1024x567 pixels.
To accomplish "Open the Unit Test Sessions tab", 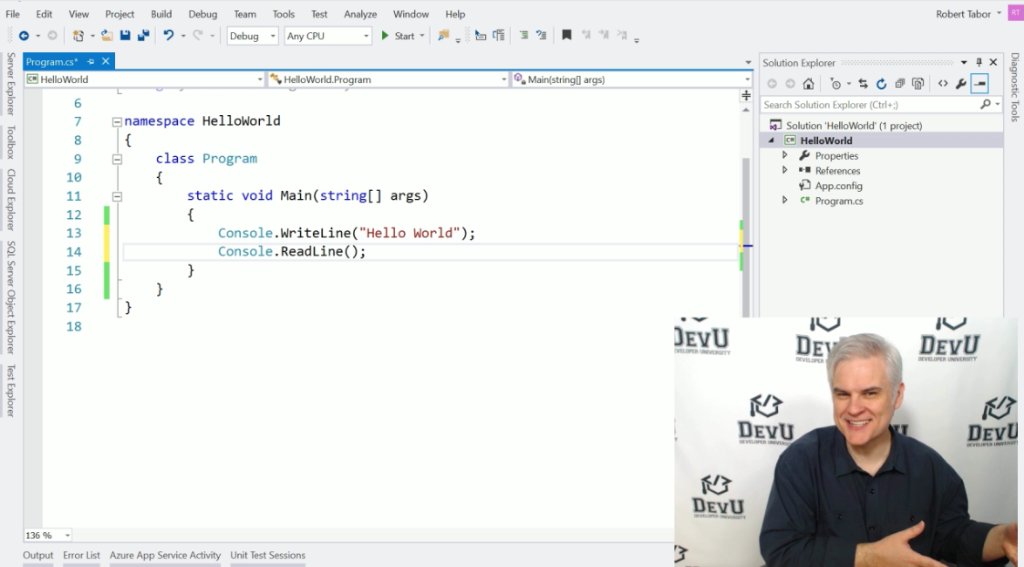I will [x=268, y=555].
